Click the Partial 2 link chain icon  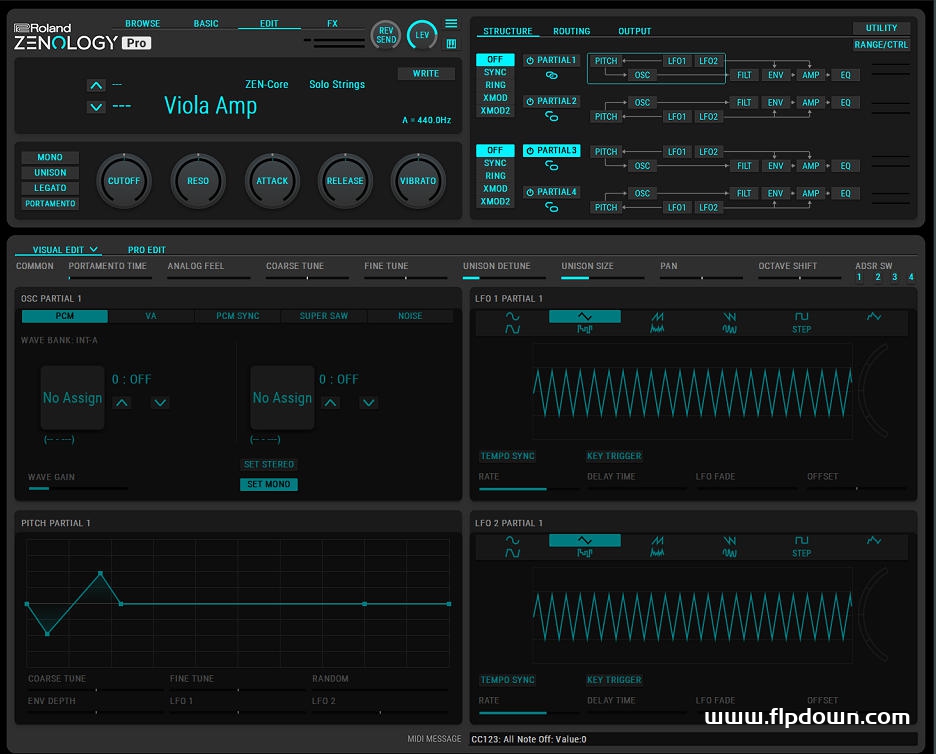tap(552, 116)
